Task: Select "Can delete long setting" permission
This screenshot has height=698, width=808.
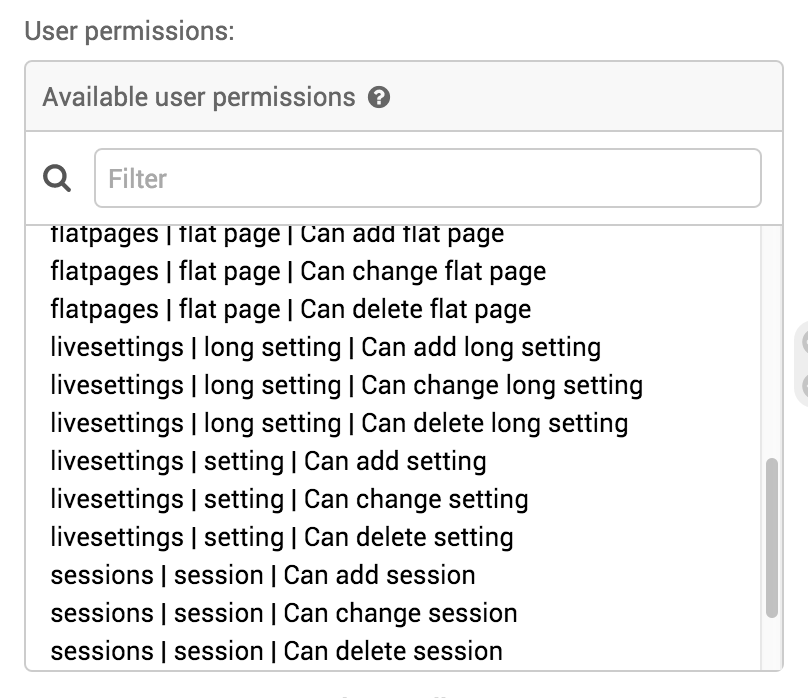Action: tap(339, 424)
